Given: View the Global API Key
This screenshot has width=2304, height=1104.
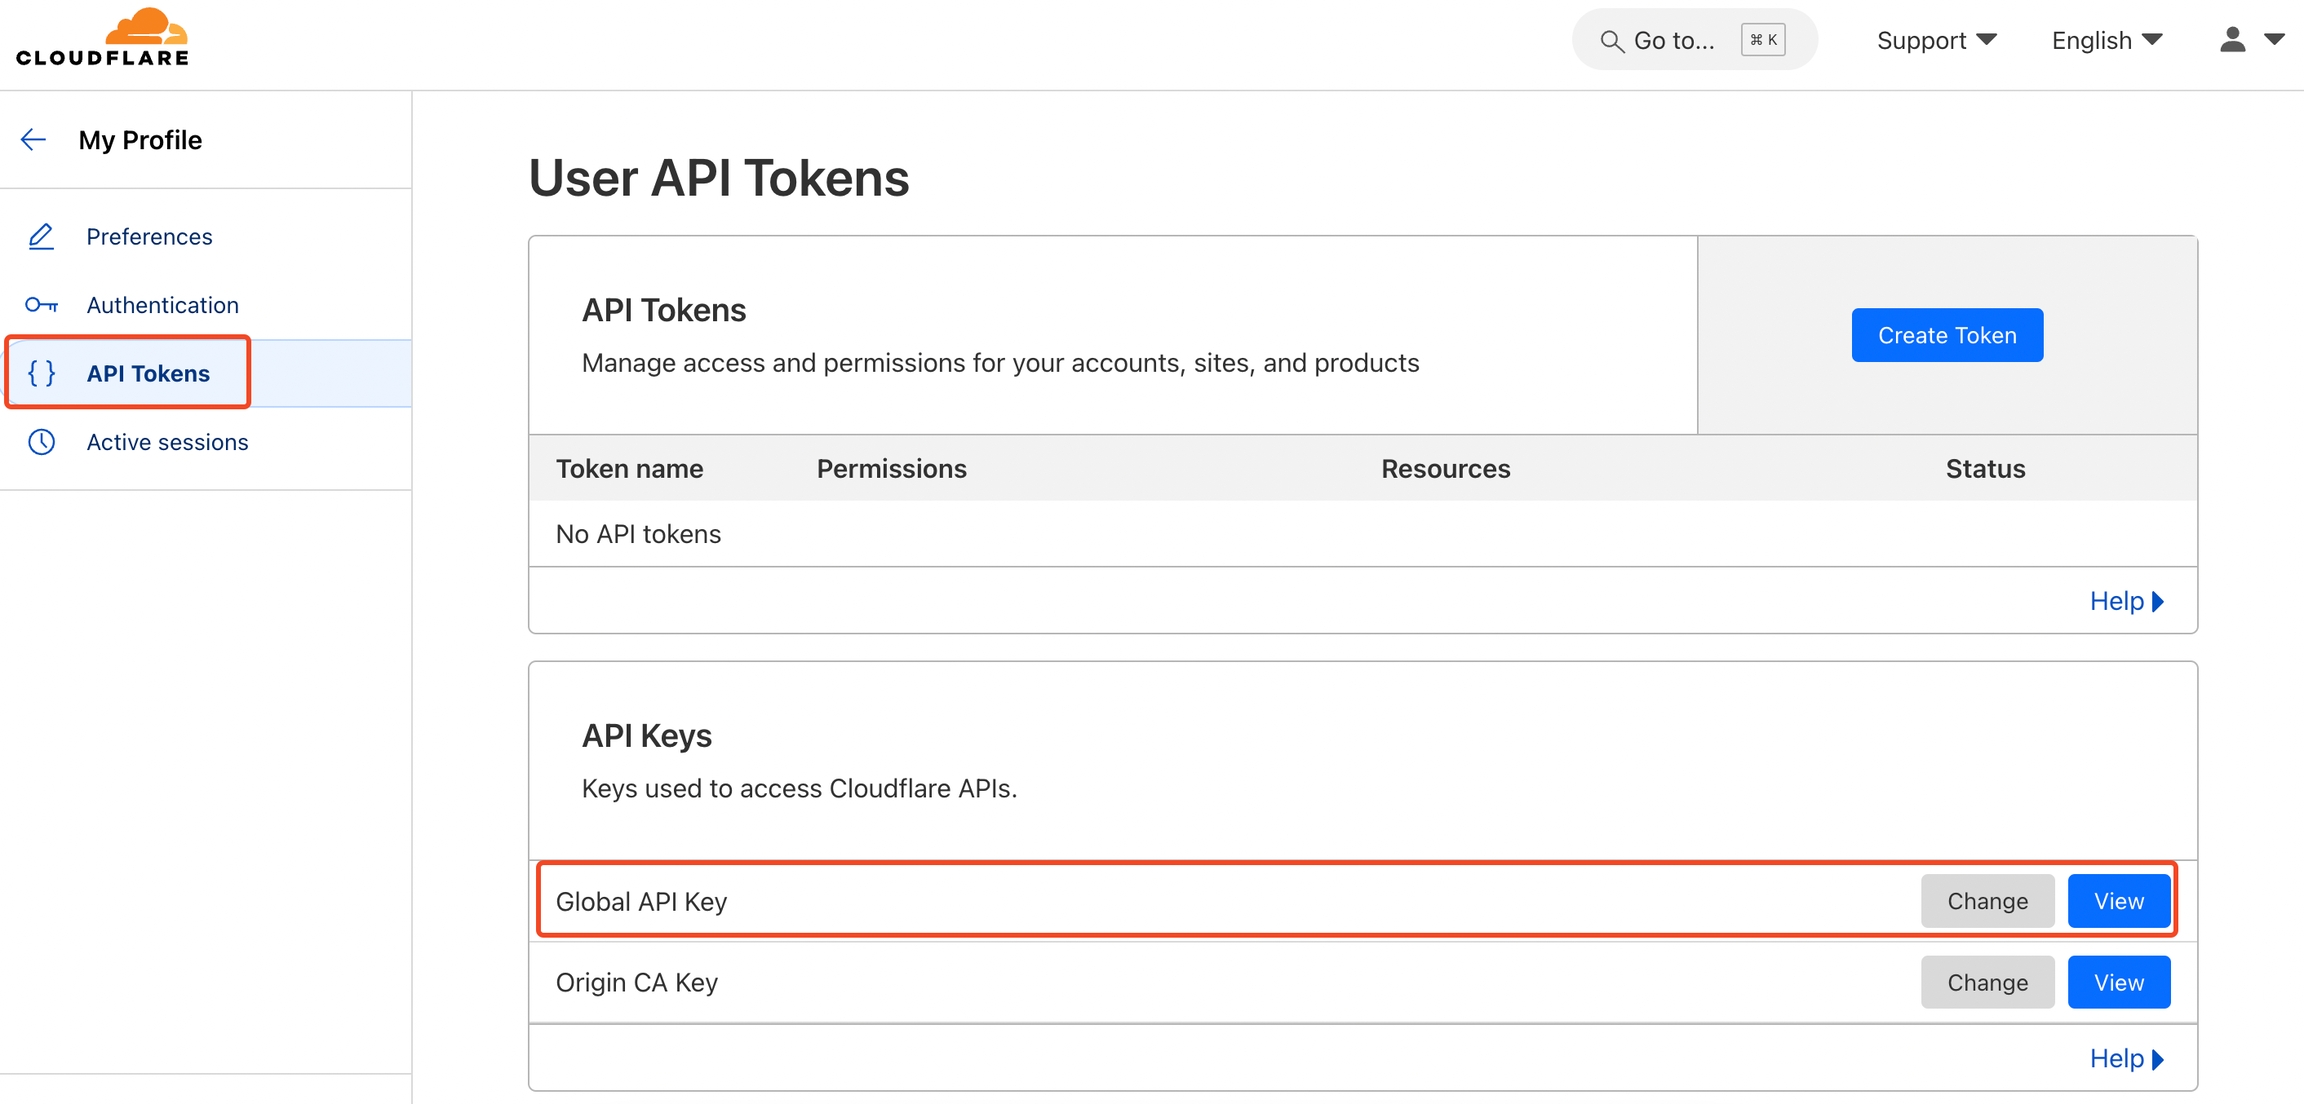Looking at the screenshot, I should (2119, 901).
